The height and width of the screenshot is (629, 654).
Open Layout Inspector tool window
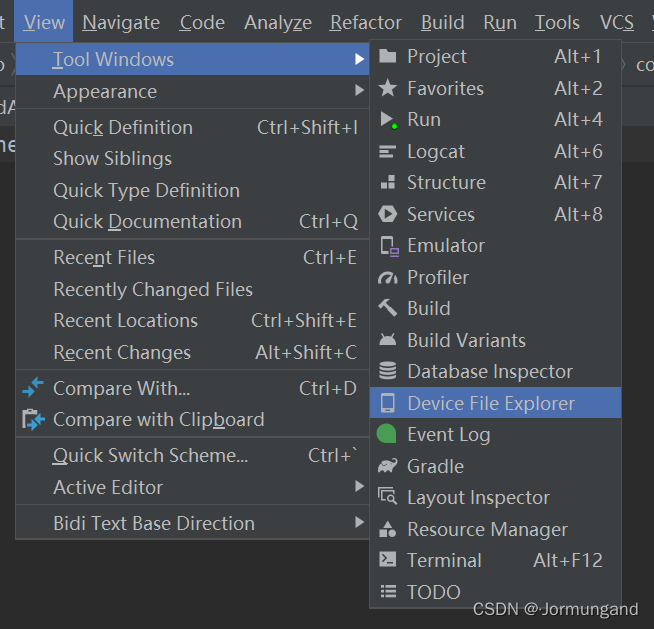tap(478, 498)
